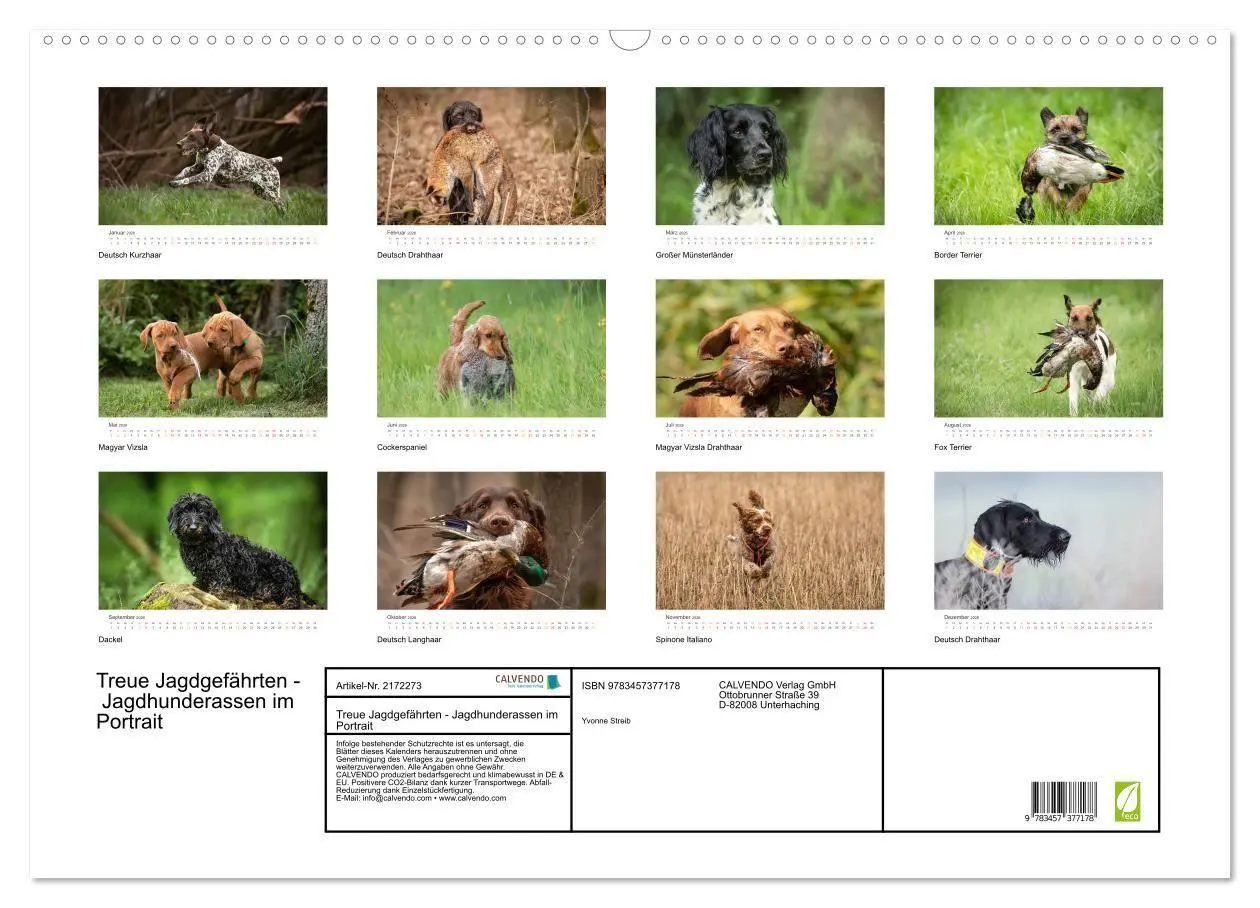This screenshot has height=908, width=1260.
Task: Click the 'Dackel' caption
Action: click(110, 639)
